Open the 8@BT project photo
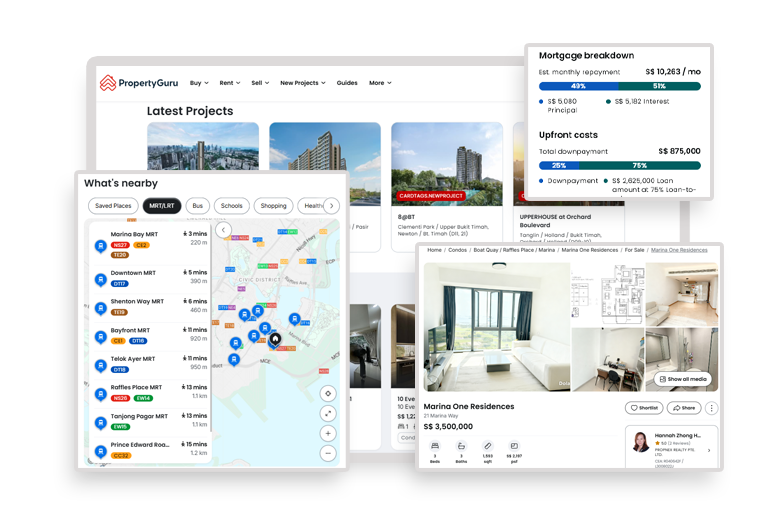Screen dimensions: 776x518 tap(447, 164)
